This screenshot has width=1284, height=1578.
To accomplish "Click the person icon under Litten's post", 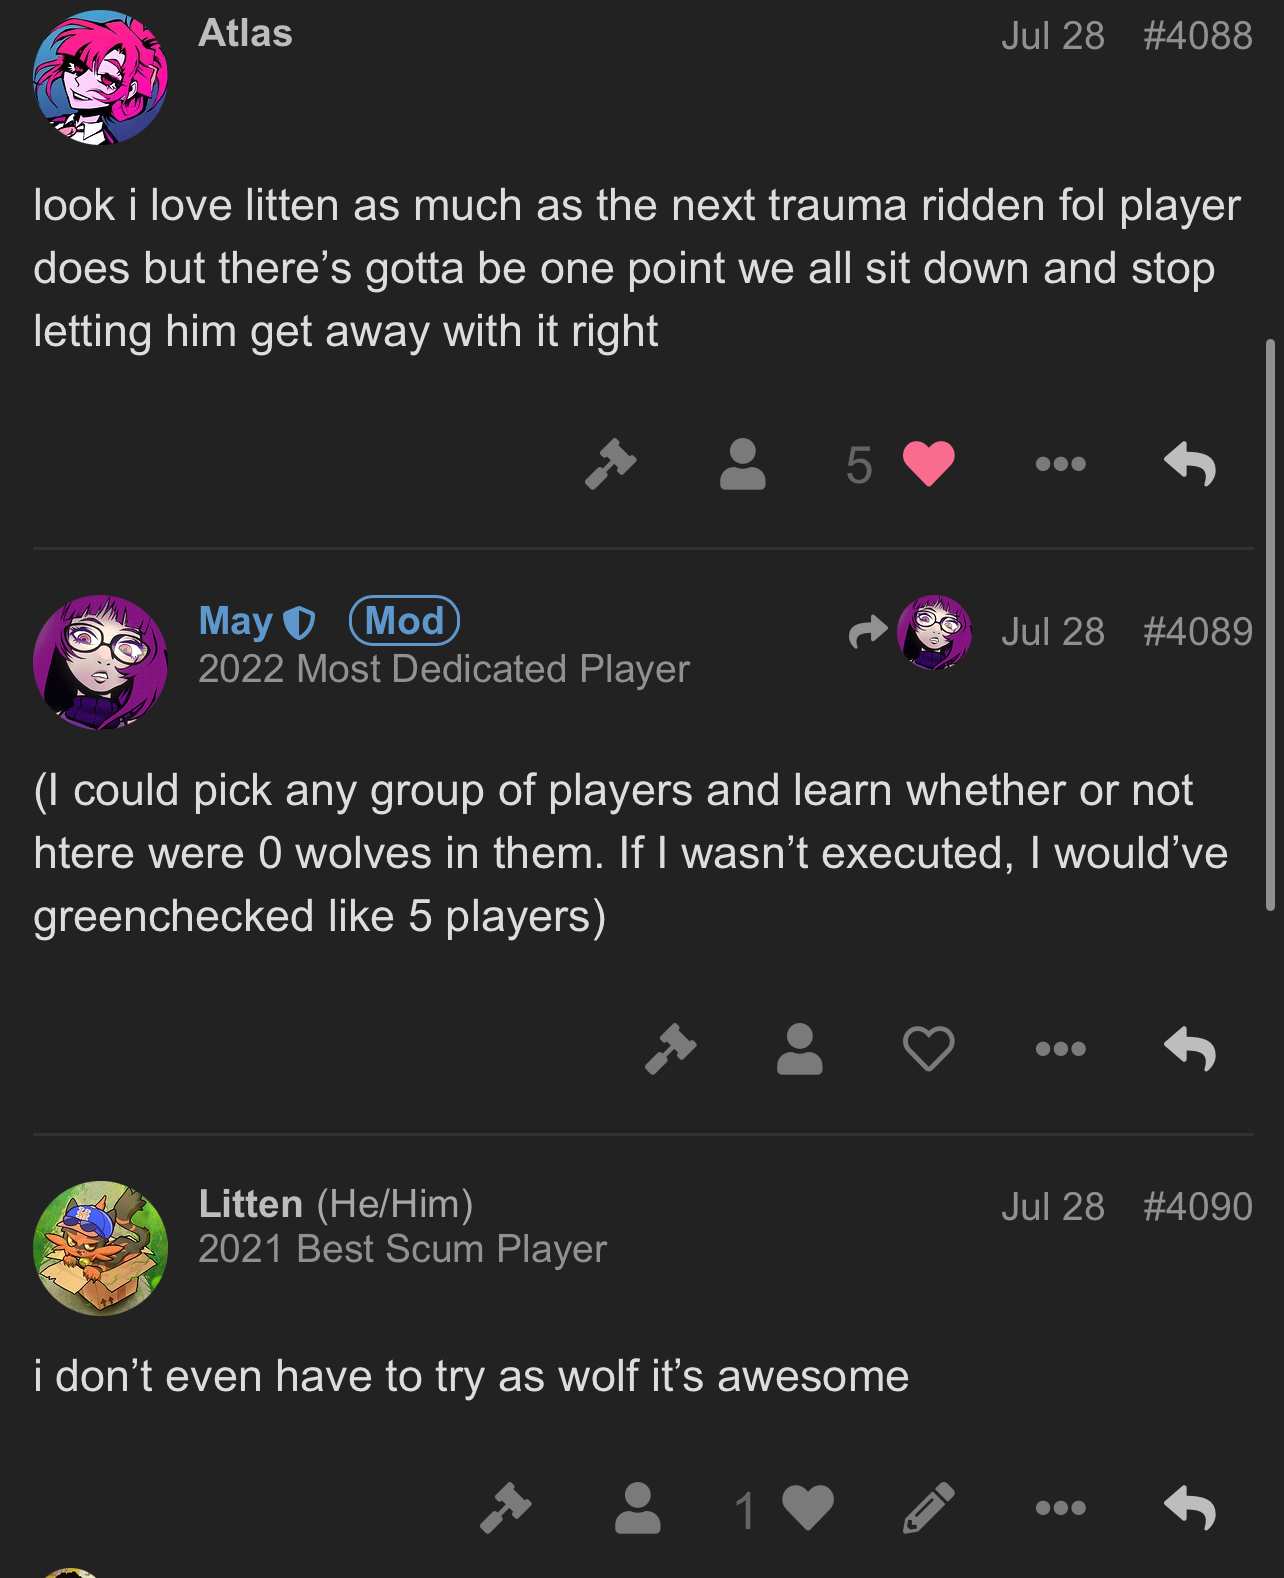I will tap(637, 1508).
